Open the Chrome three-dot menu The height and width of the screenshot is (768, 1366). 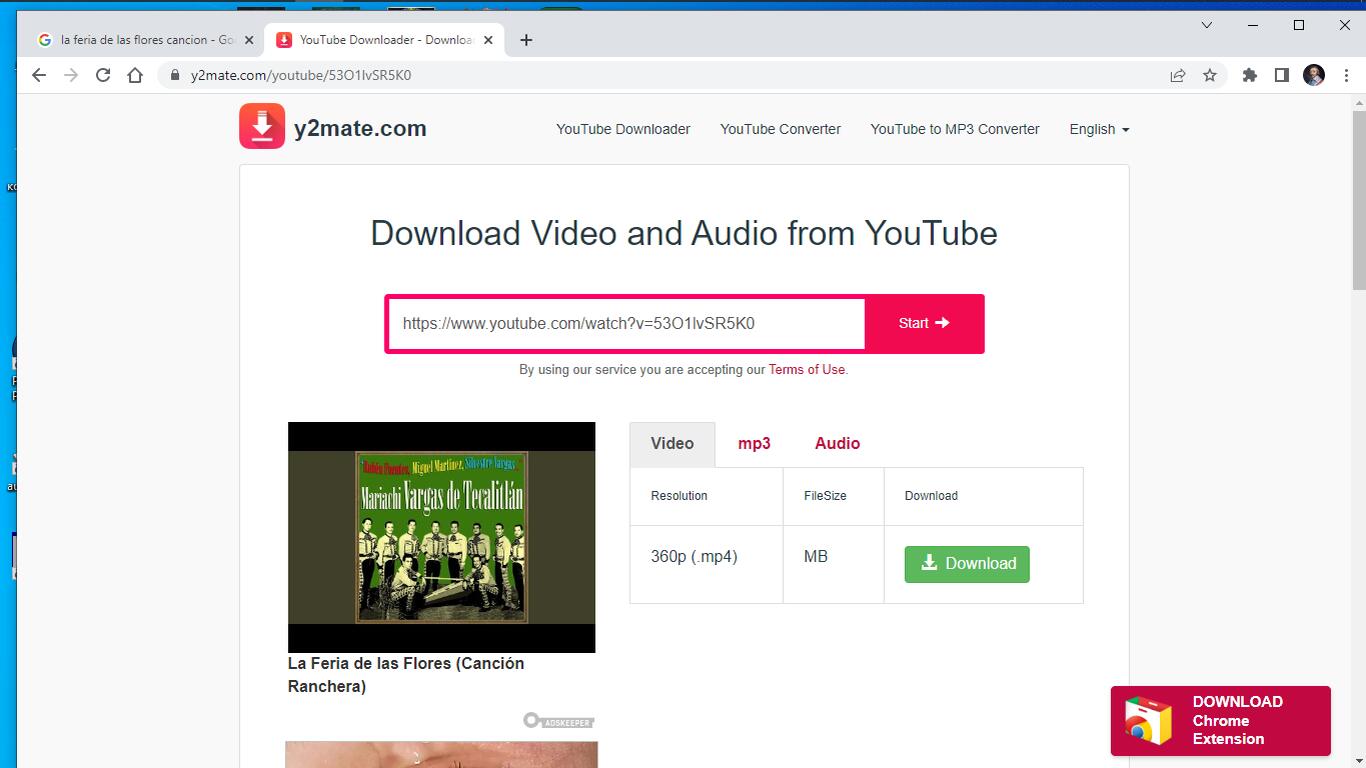point(1346,75)
